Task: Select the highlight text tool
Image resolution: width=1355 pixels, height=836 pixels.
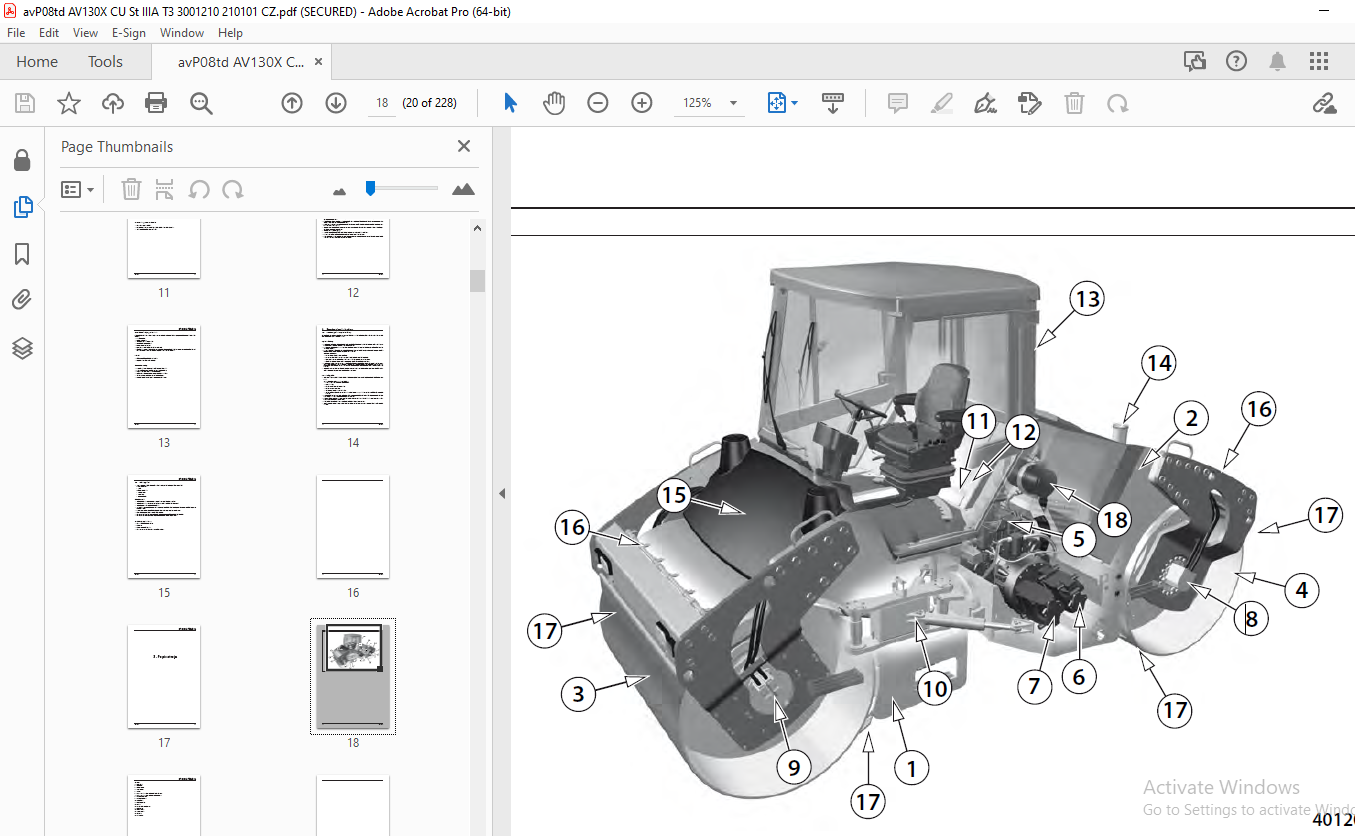Action: [x=941, y=103]
